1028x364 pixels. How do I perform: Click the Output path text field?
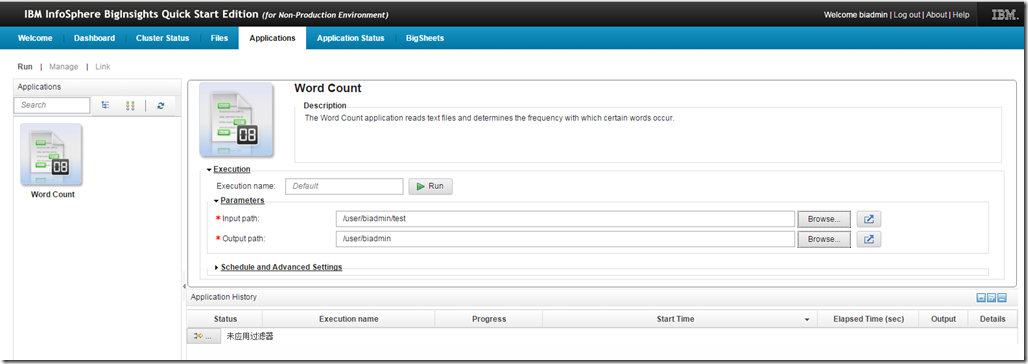(565, 239)
